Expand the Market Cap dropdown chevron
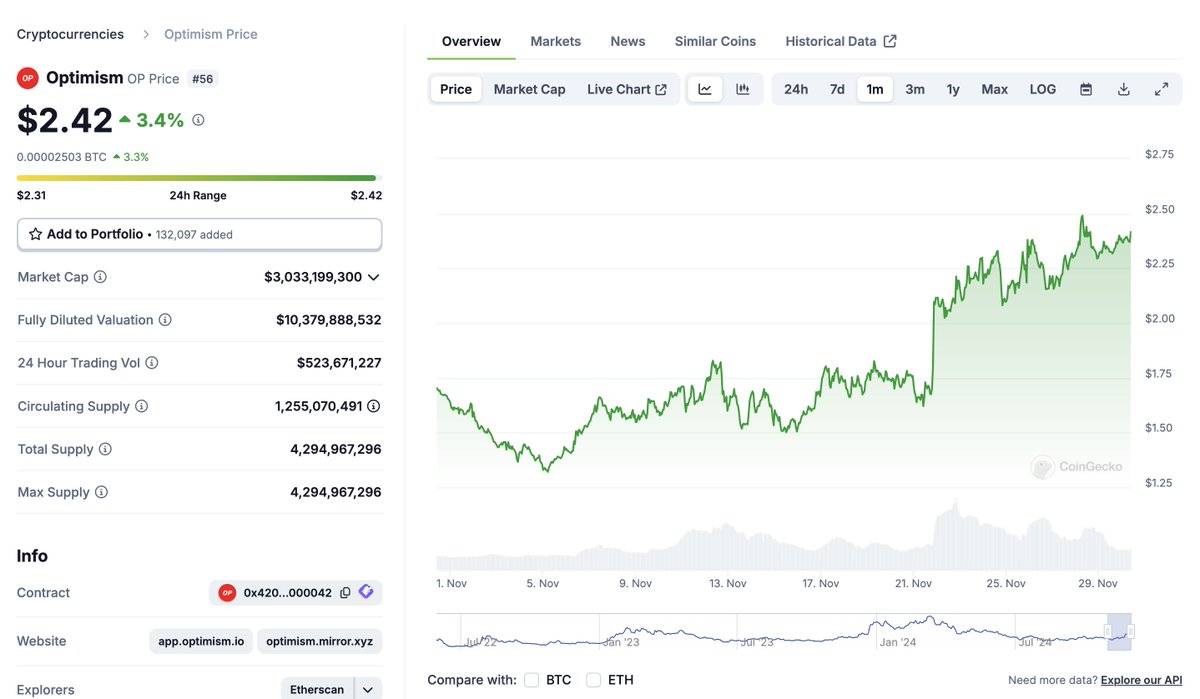 click(374, 277)
